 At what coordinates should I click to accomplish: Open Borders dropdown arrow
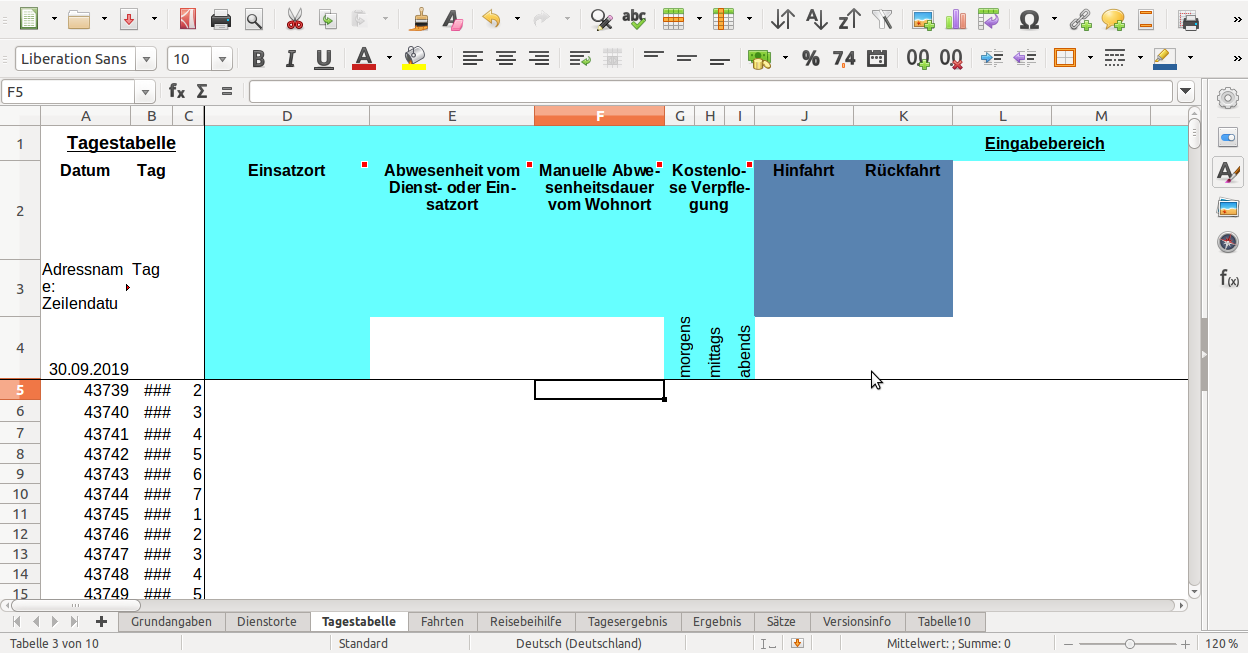[x=1090, y=59]
